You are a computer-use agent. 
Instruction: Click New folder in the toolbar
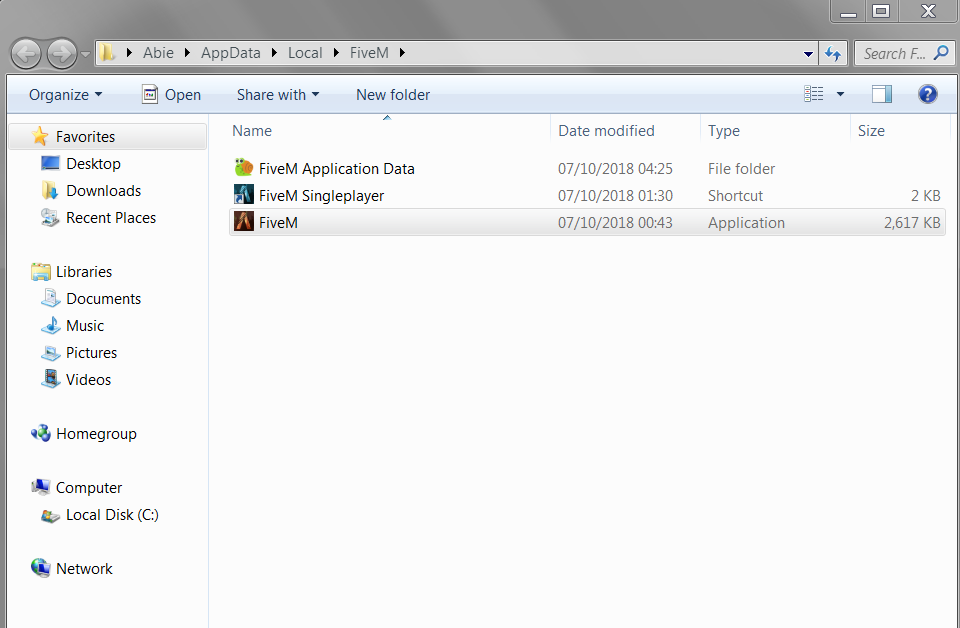click(x=393, y=95)
